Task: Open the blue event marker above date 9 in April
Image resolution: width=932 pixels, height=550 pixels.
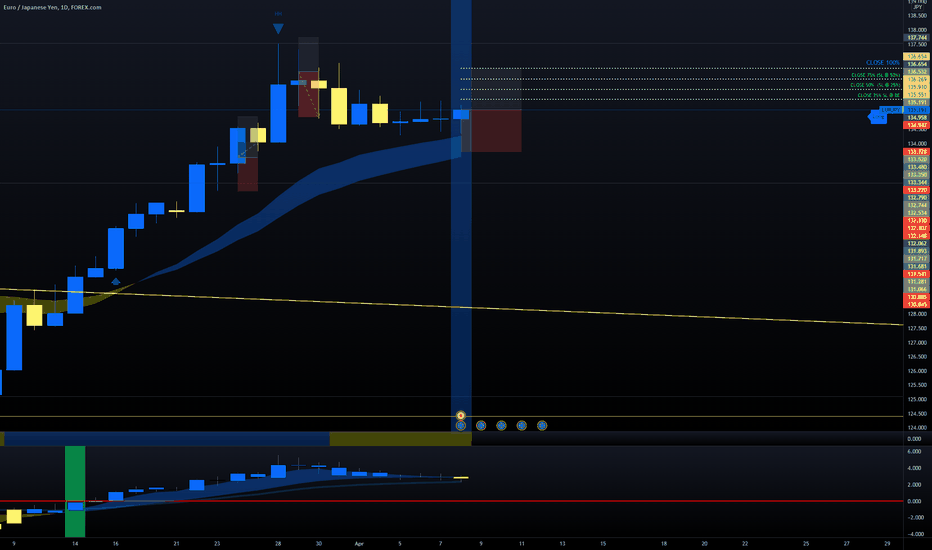Action: click(x=481, y=425)
